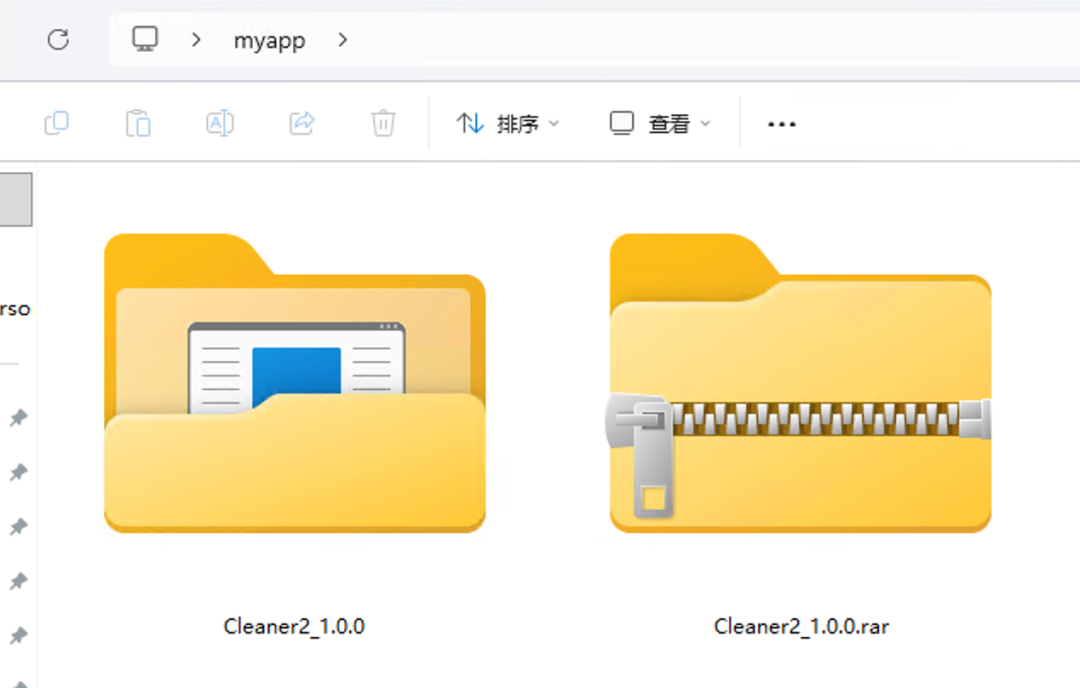Click the Delete trash icon
The width and height of the screenshot is (1080, 688).
pyautogui.click(x=383, y=123)
